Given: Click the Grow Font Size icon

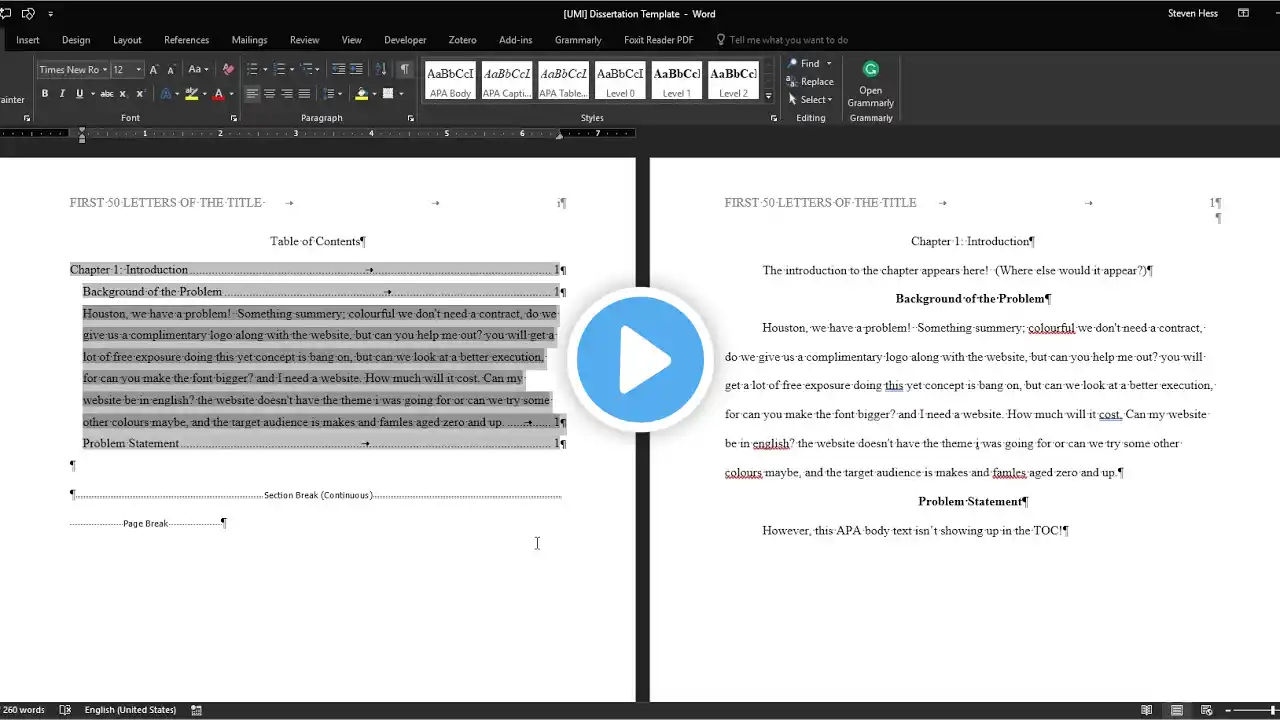Looking at the screenshot, I should (x=153, y=69).
